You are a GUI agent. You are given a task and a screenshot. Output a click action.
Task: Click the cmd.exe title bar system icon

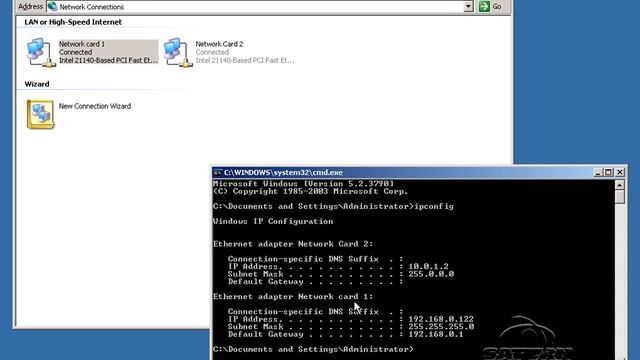pos(218,172)
